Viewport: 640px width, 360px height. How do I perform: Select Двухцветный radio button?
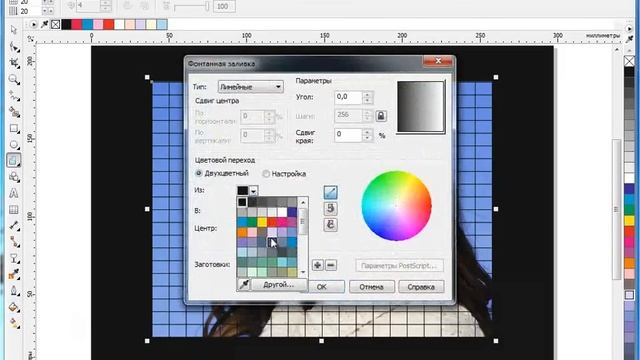tap(199, 173)
